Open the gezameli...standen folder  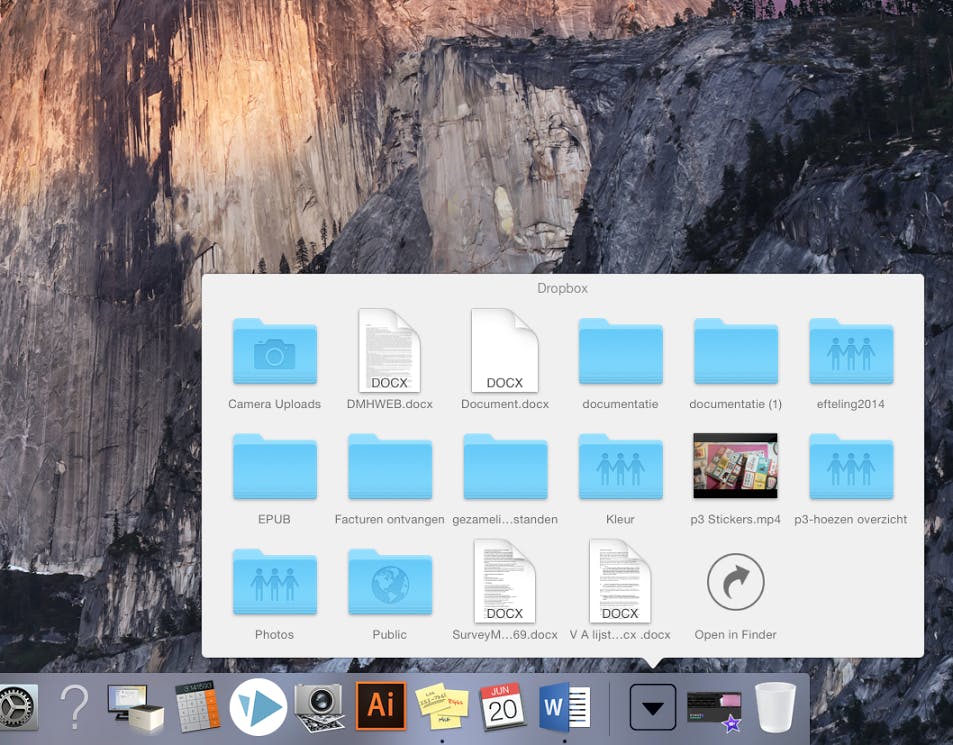coord(505,467)
